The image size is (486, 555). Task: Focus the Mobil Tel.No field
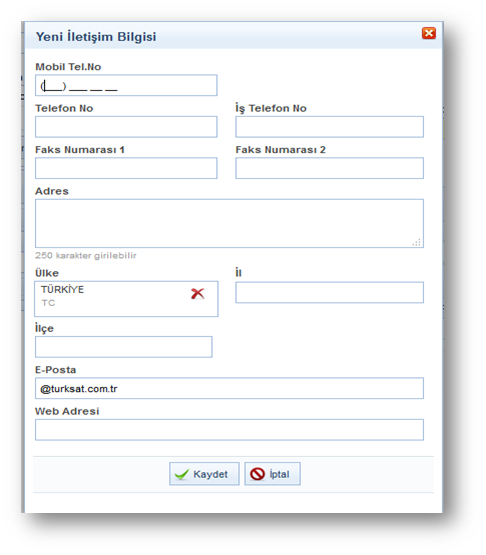126,85
